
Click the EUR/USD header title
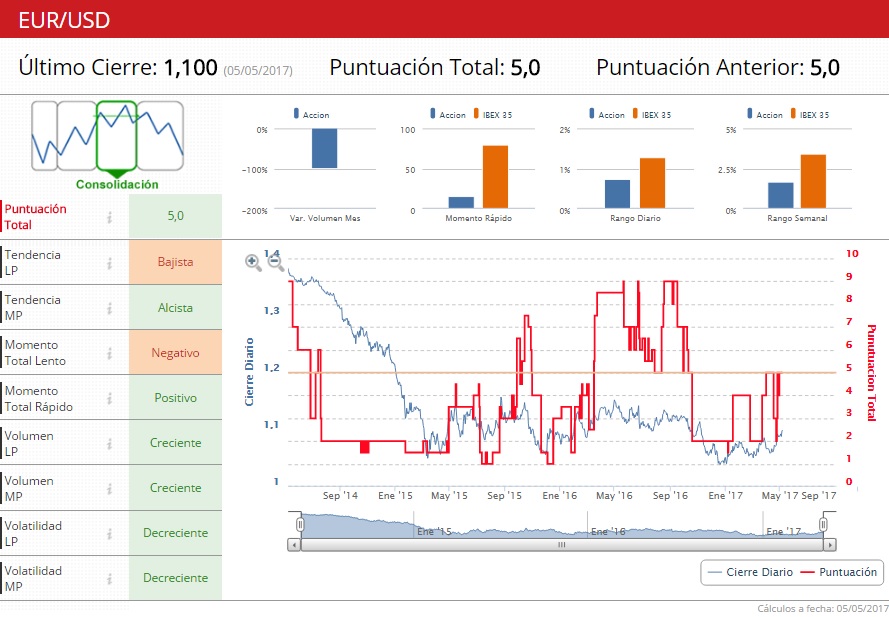[64, 20]
